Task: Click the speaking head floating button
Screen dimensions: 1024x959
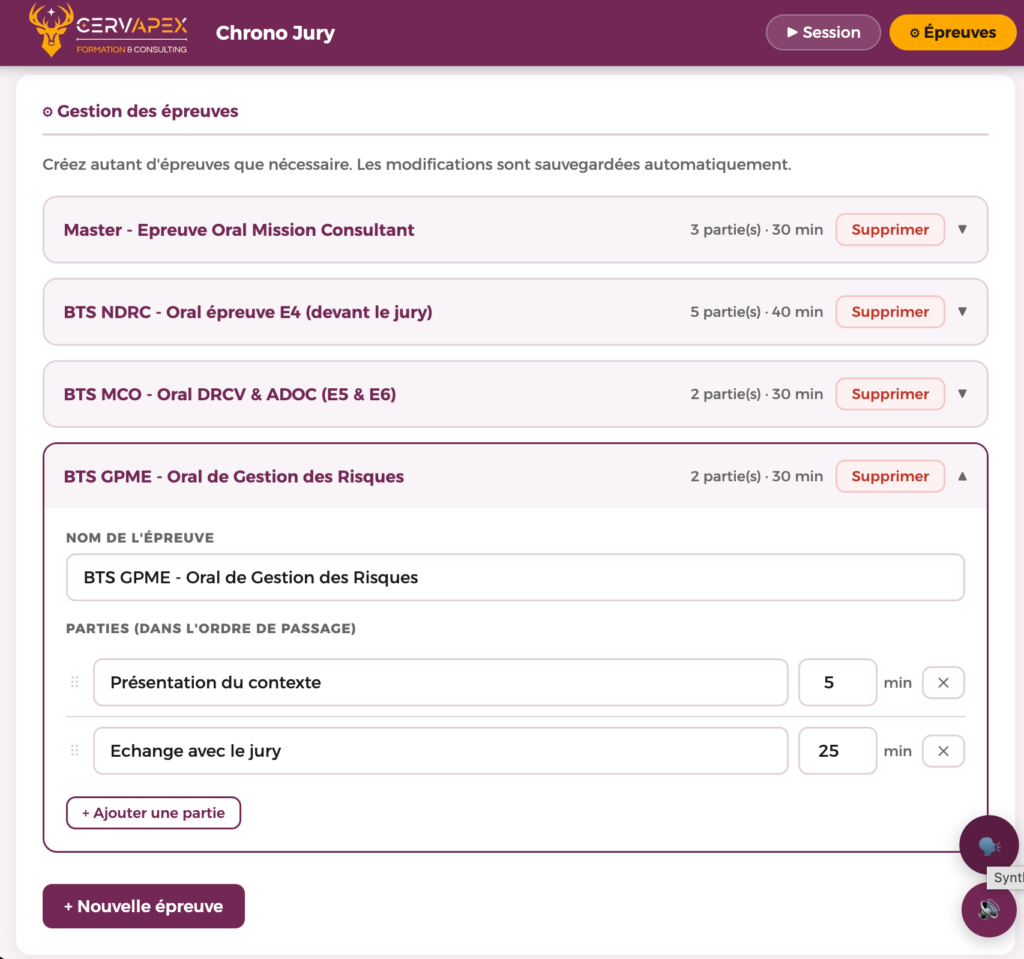Action: tap(988, 845)
